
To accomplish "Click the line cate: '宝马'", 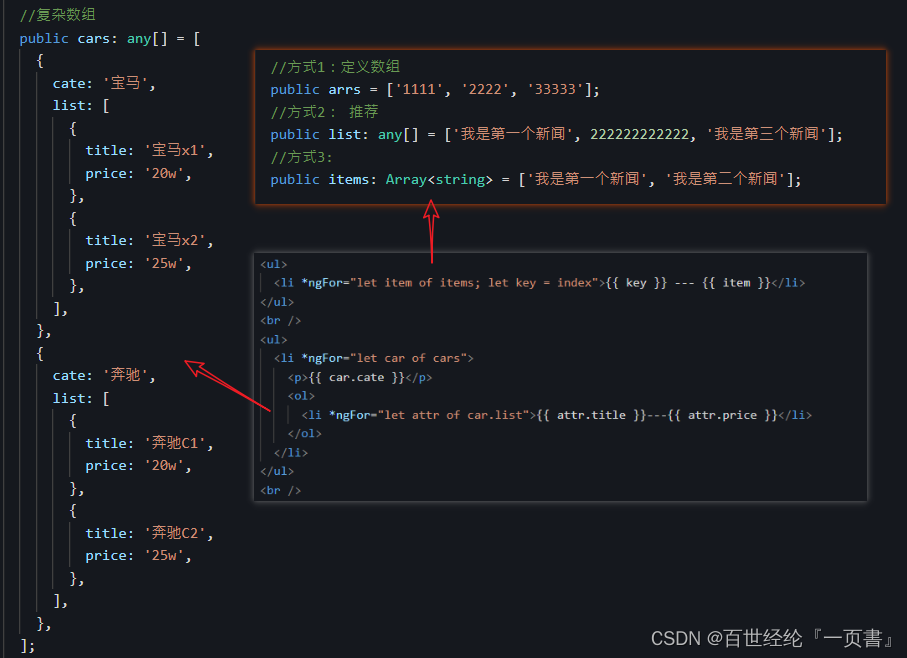I will (x=104, y=83).
